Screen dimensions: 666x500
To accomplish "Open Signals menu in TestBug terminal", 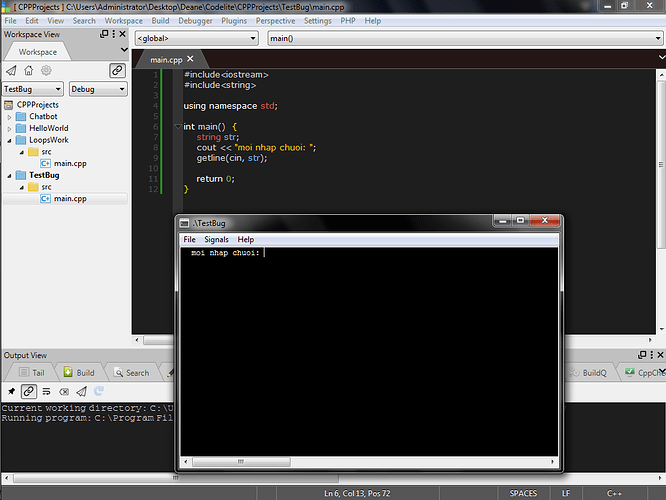I will [216, 240].
